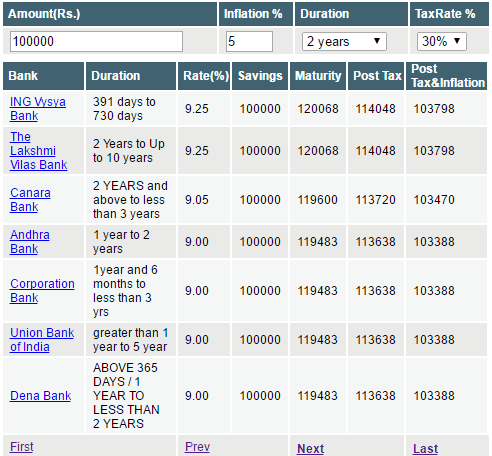The height and width of the screenshot is (456, 492).
Task: Open The Lakshmi Vilas Bank link
Action: point(39,151)
